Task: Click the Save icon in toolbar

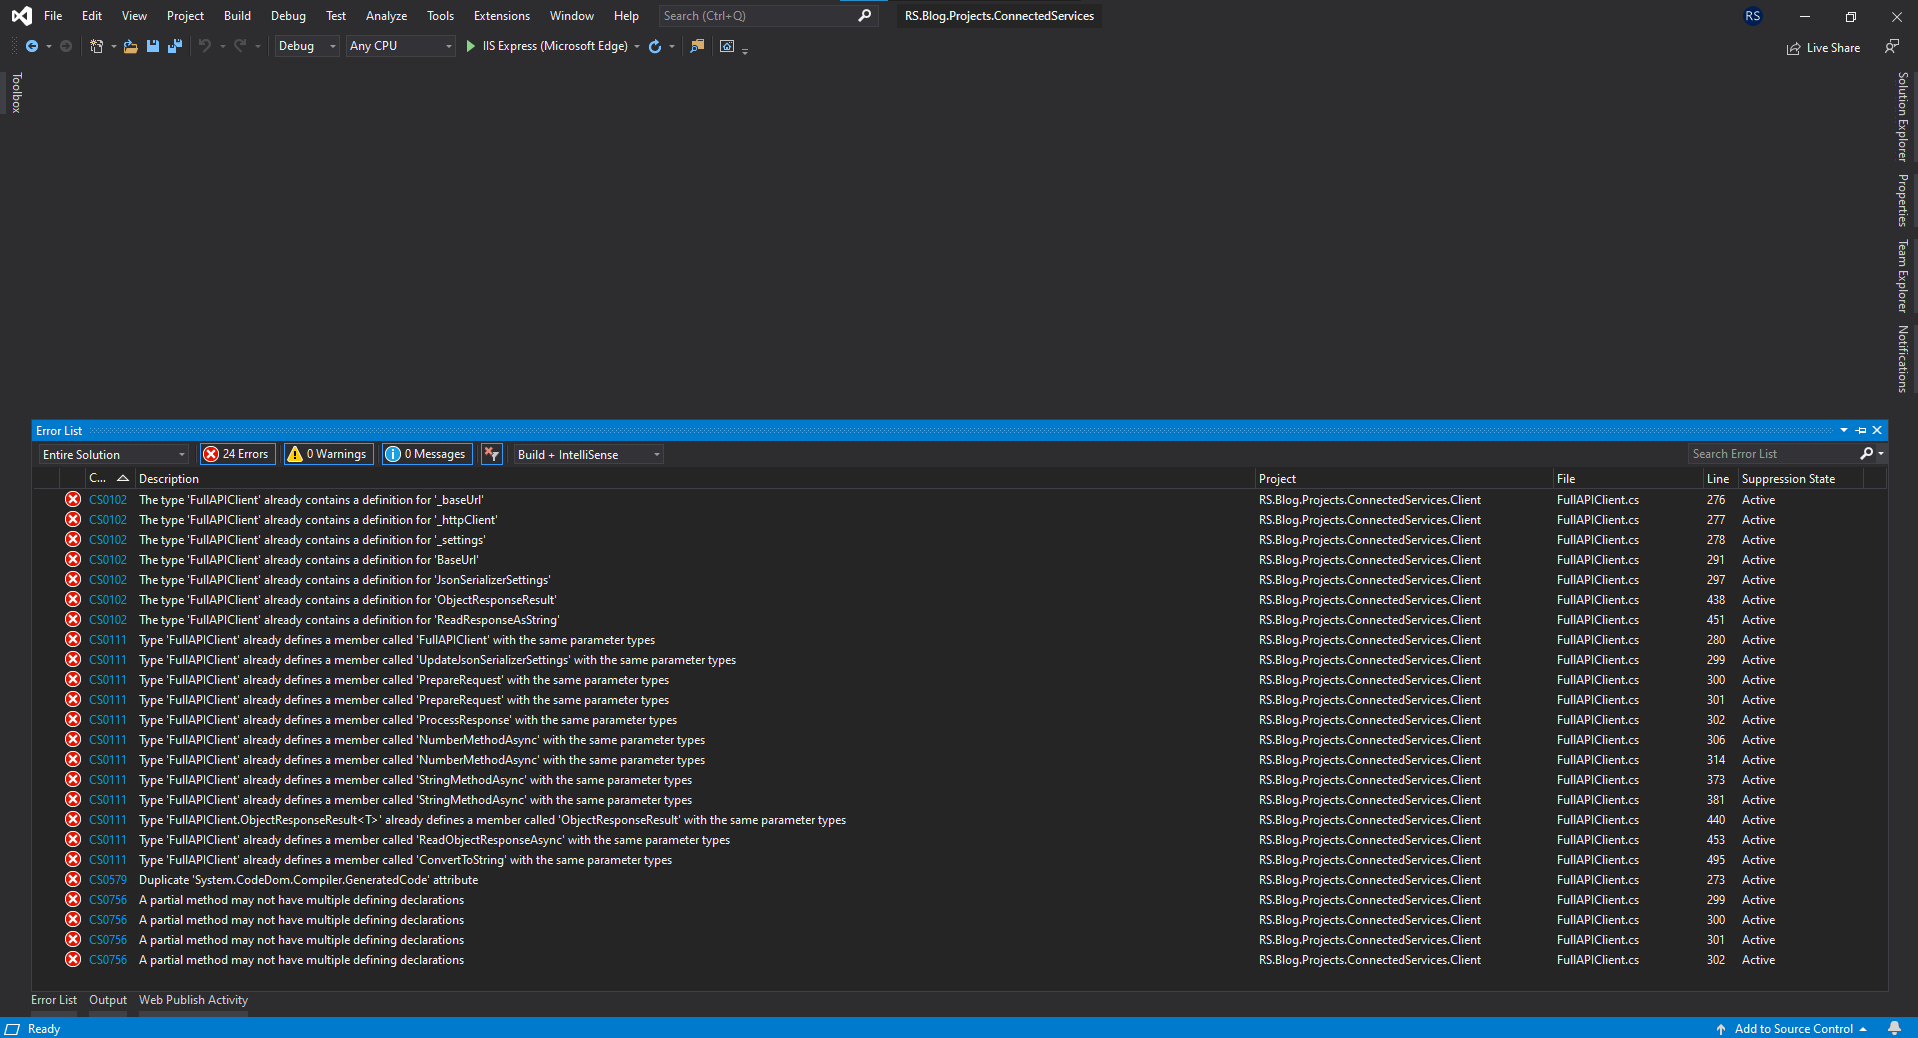Action: pos(153,46)
